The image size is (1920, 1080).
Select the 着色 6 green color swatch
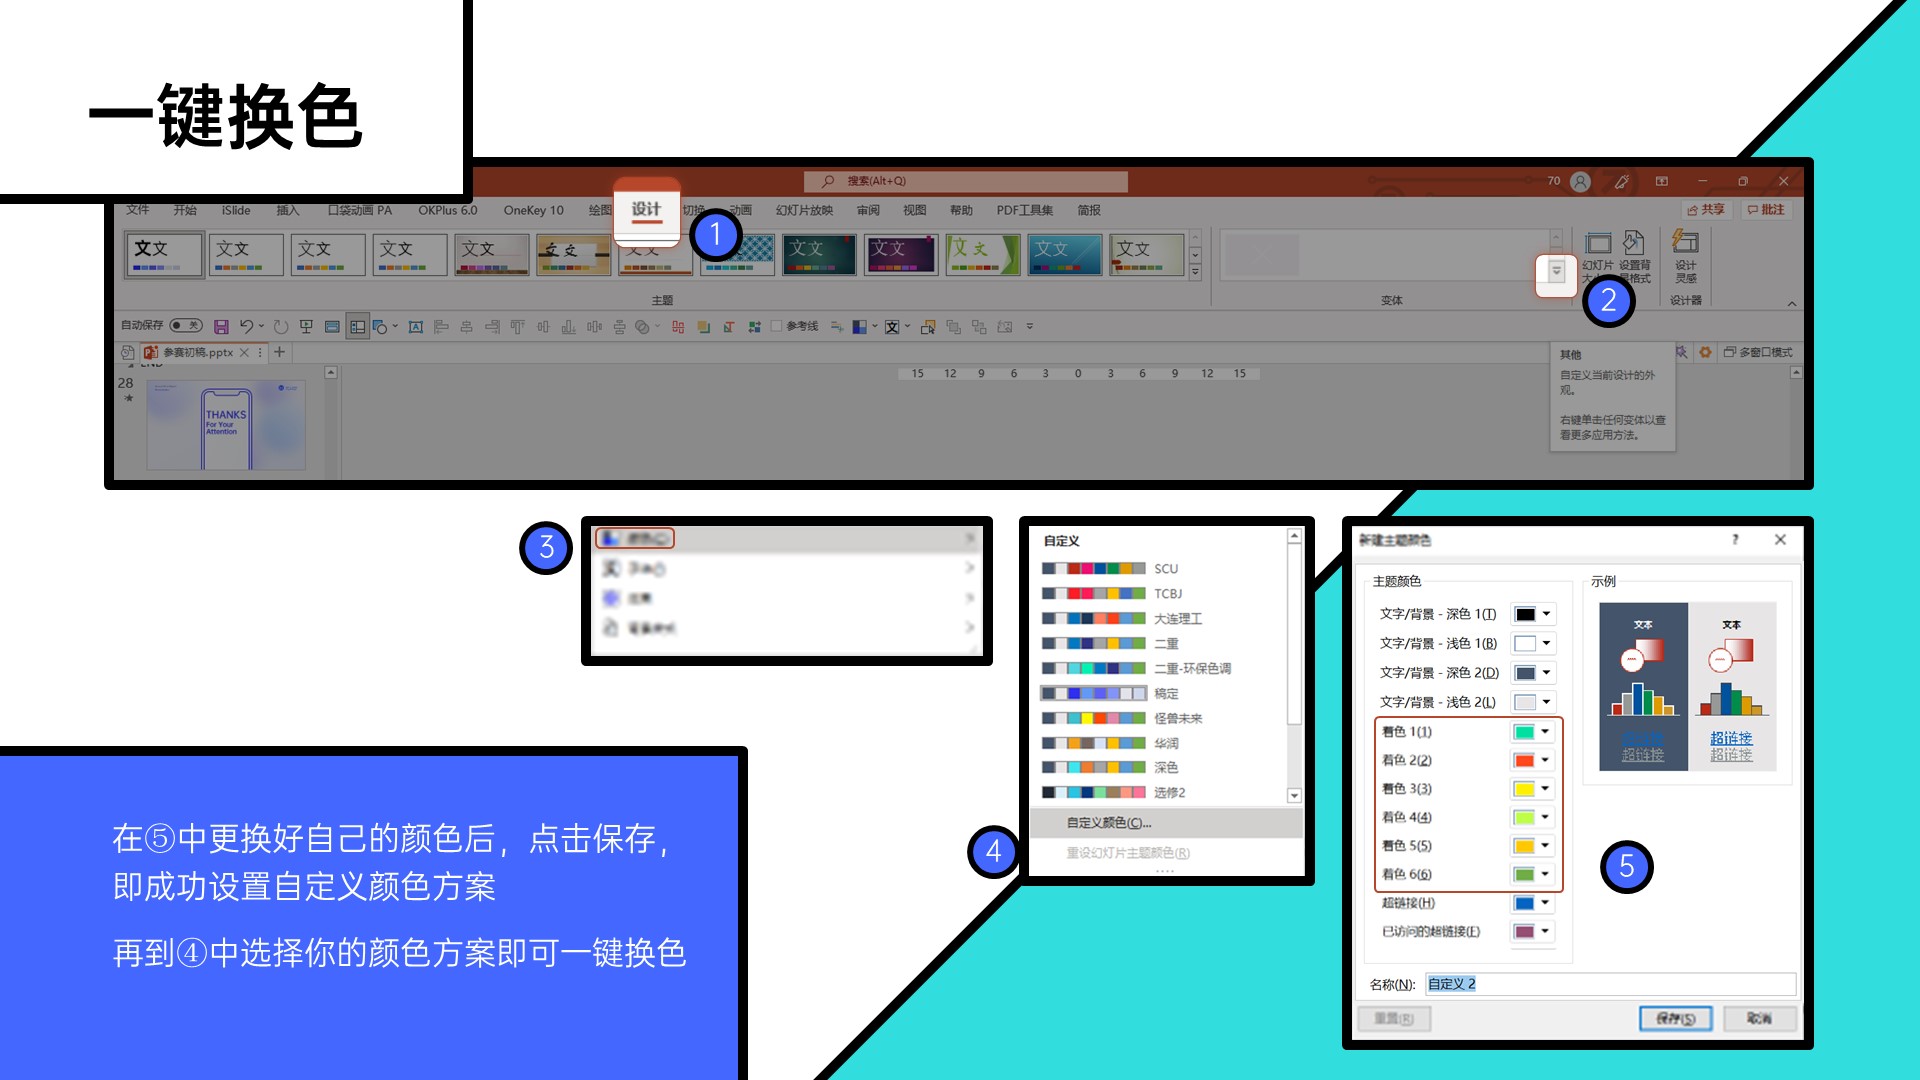pos(1524,875)
